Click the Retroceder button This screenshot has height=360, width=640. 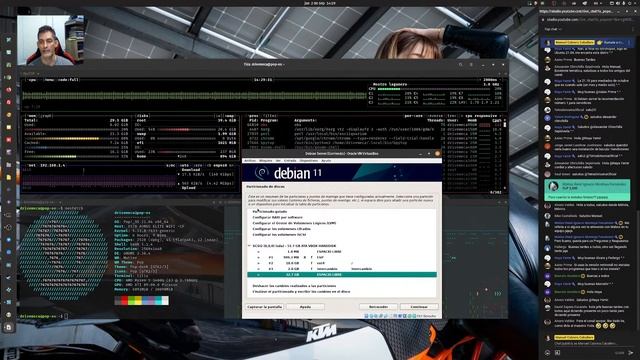(x=378, y=307)
